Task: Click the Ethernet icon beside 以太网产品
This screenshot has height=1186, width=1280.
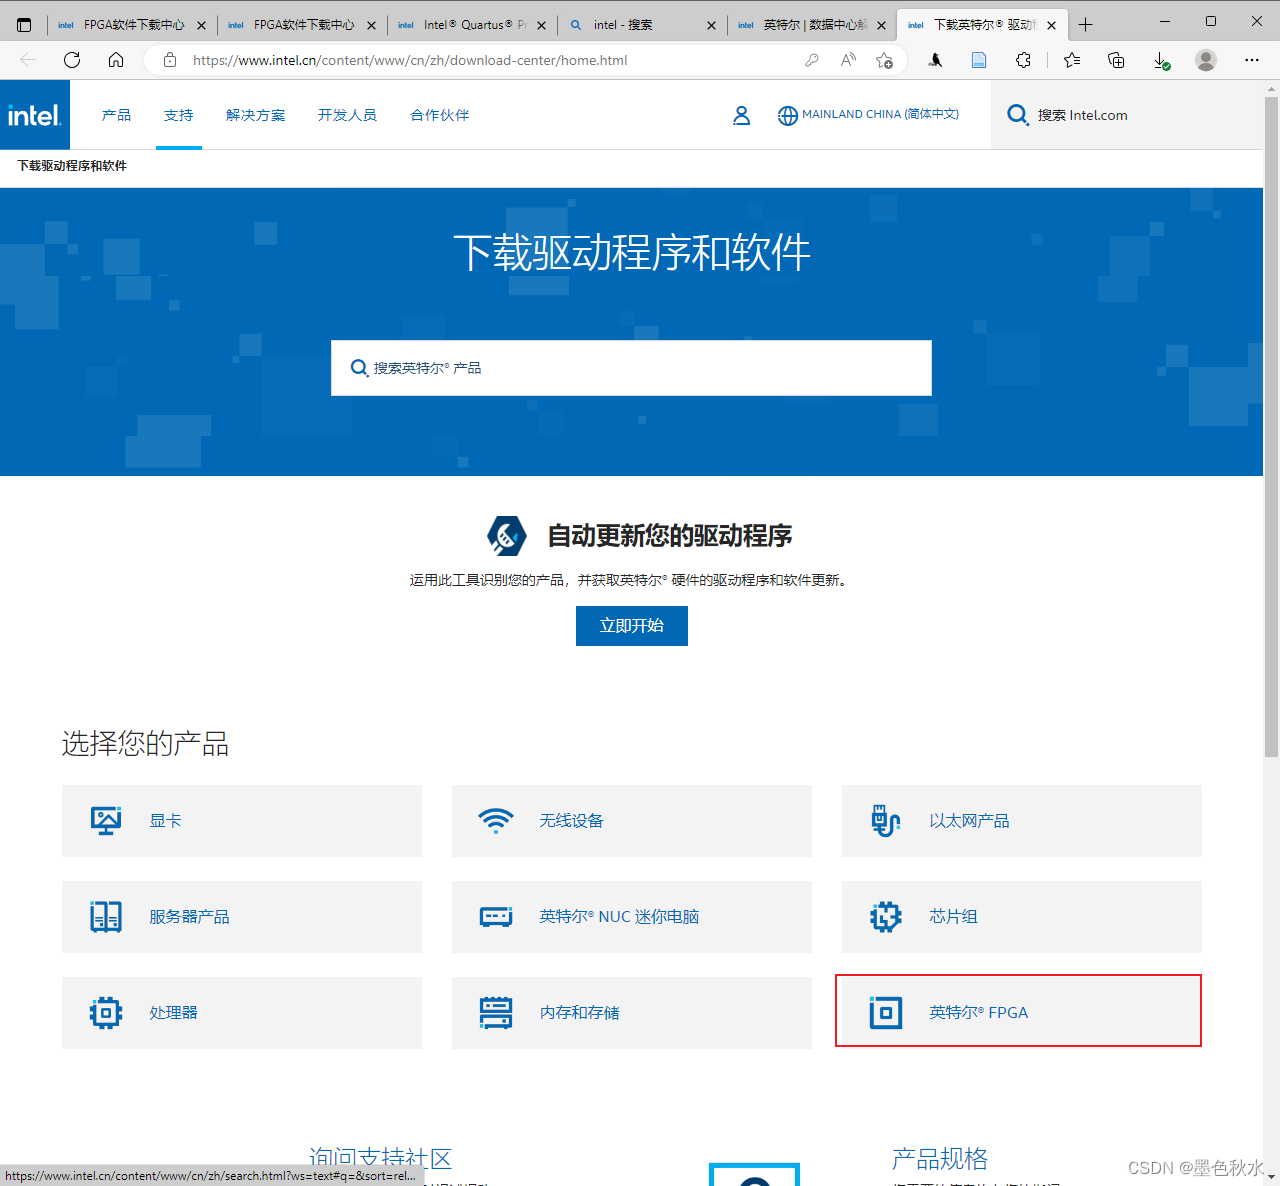Action: tap(886, 820)
